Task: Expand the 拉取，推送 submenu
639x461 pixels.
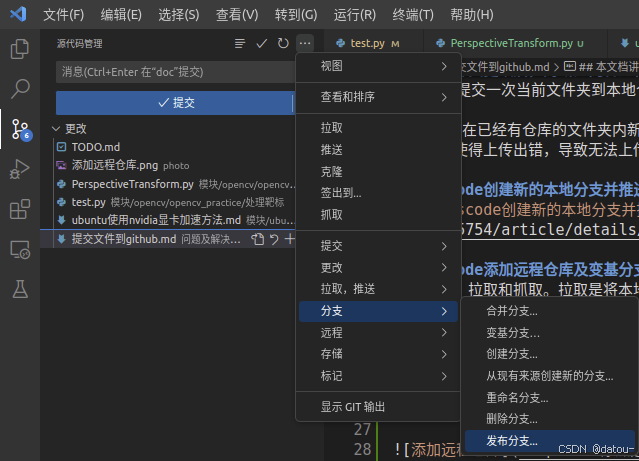Action: click(378, 289)
